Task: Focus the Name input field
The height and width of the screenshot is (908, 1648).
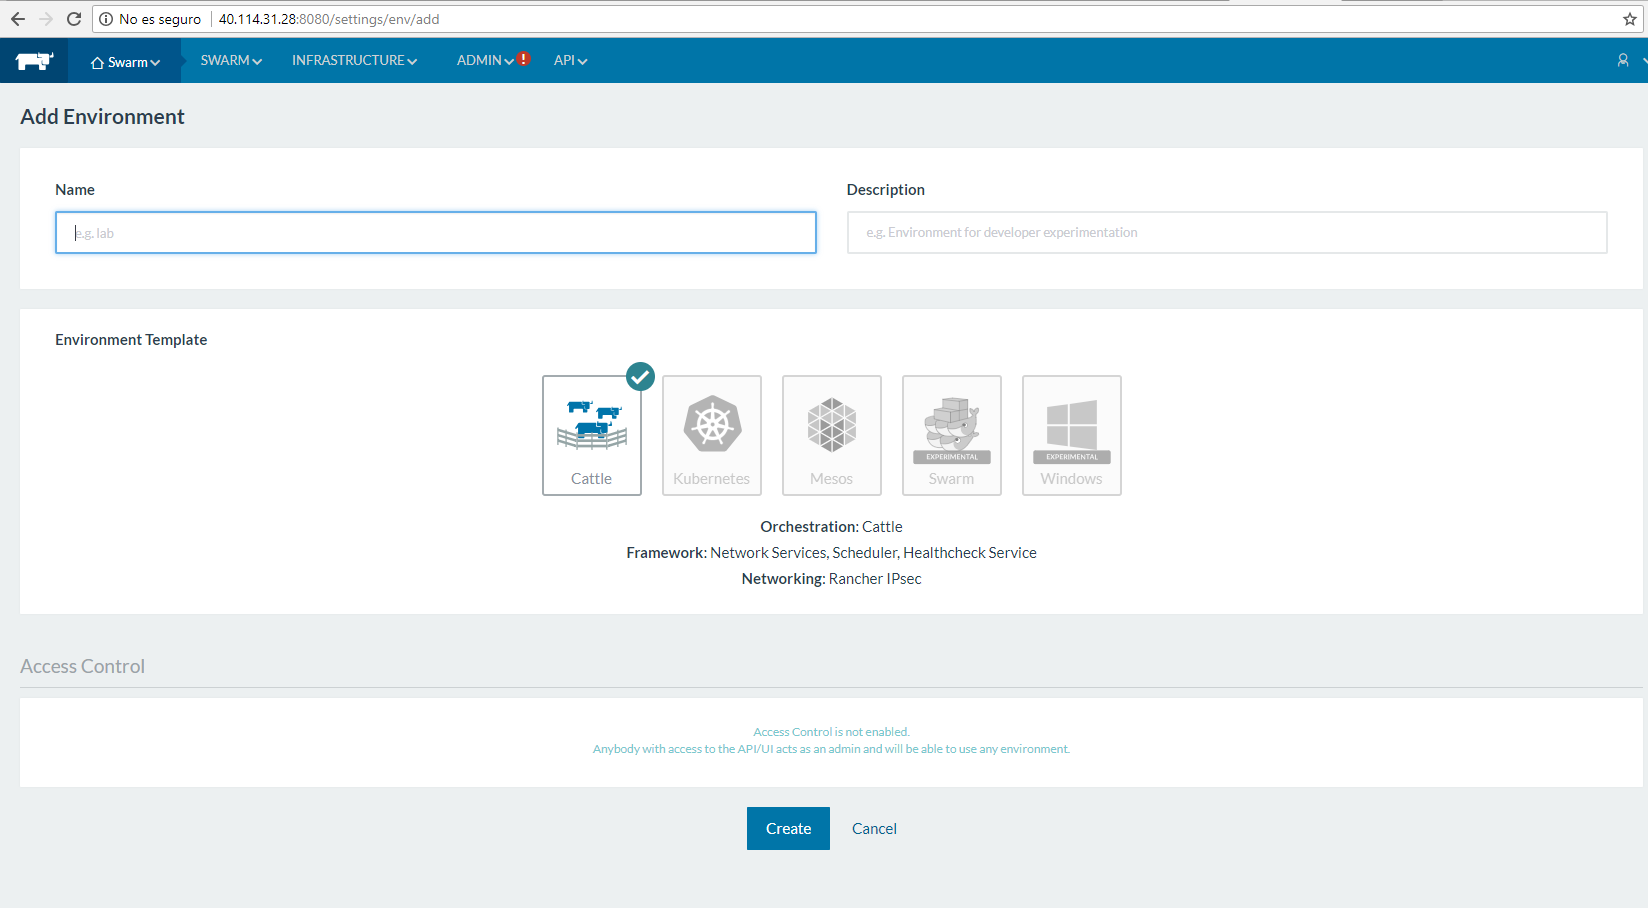Action: (x=436, y=232)
